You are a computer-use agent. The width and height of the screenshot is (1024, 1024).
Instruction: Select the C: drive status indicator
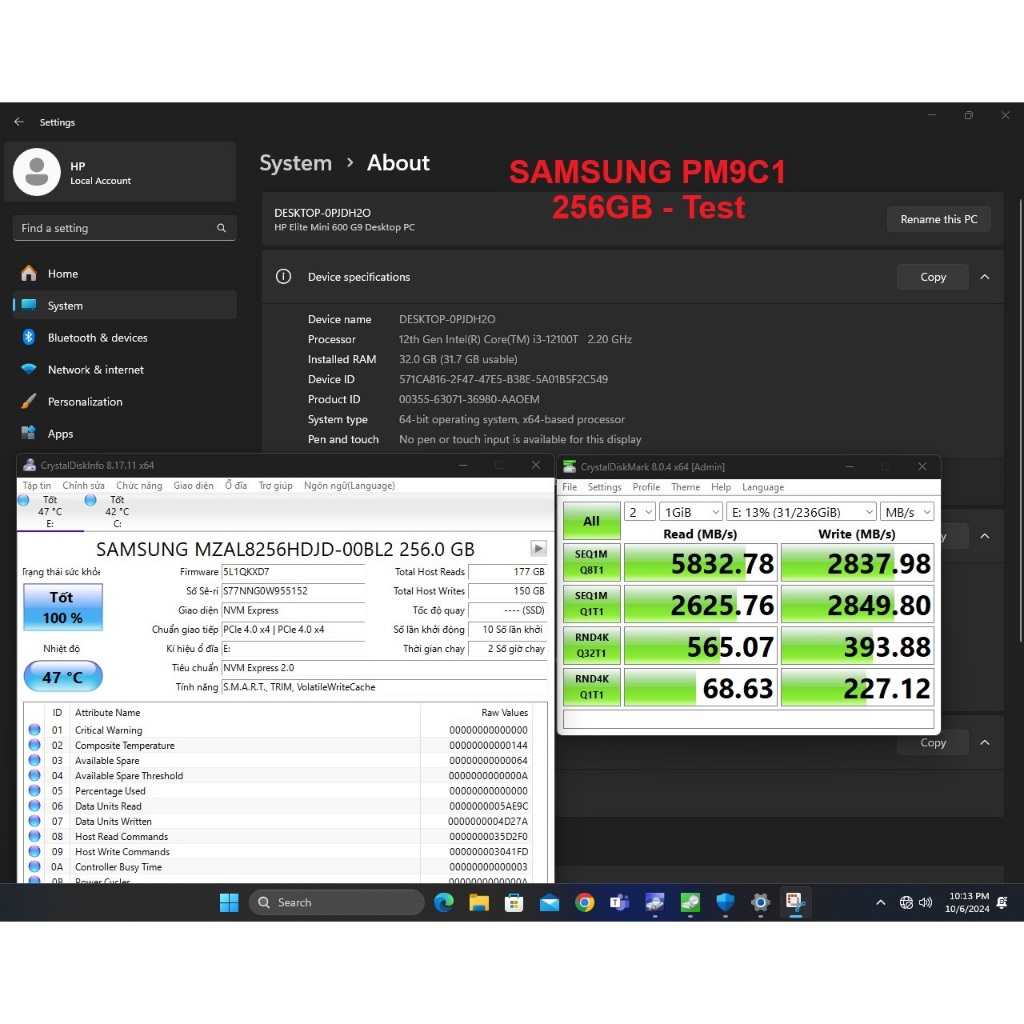tap(108, 506)
